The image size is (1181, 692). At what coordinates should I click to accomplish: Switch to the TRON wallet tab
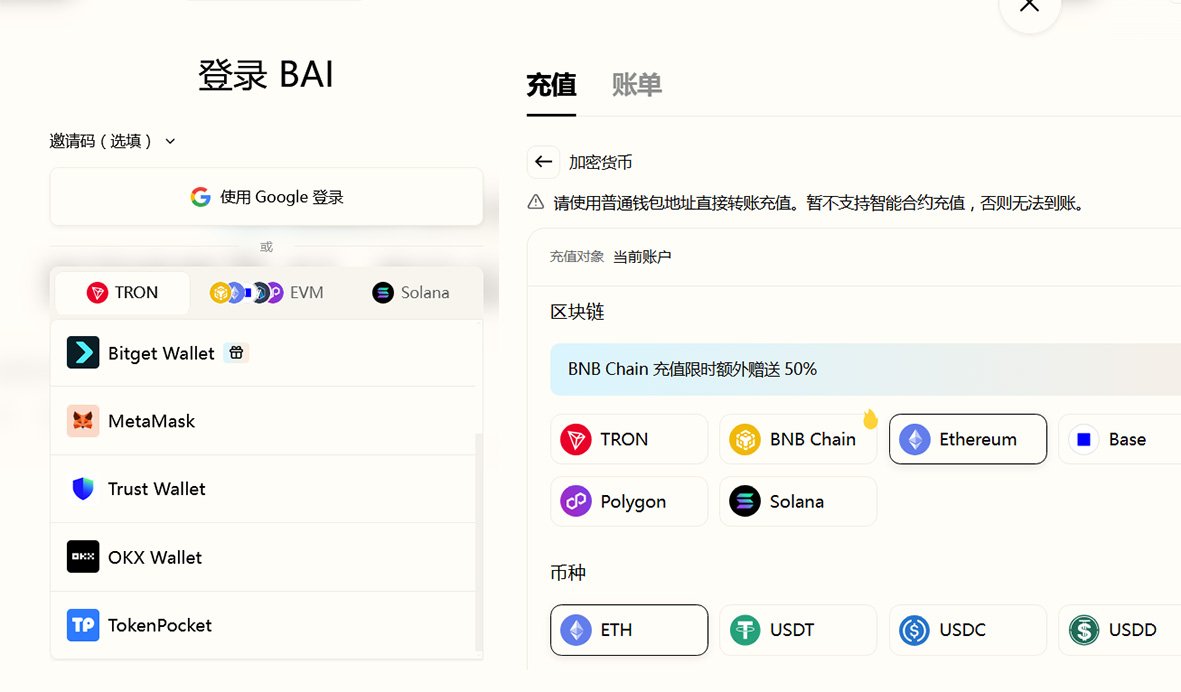point(122,292)
